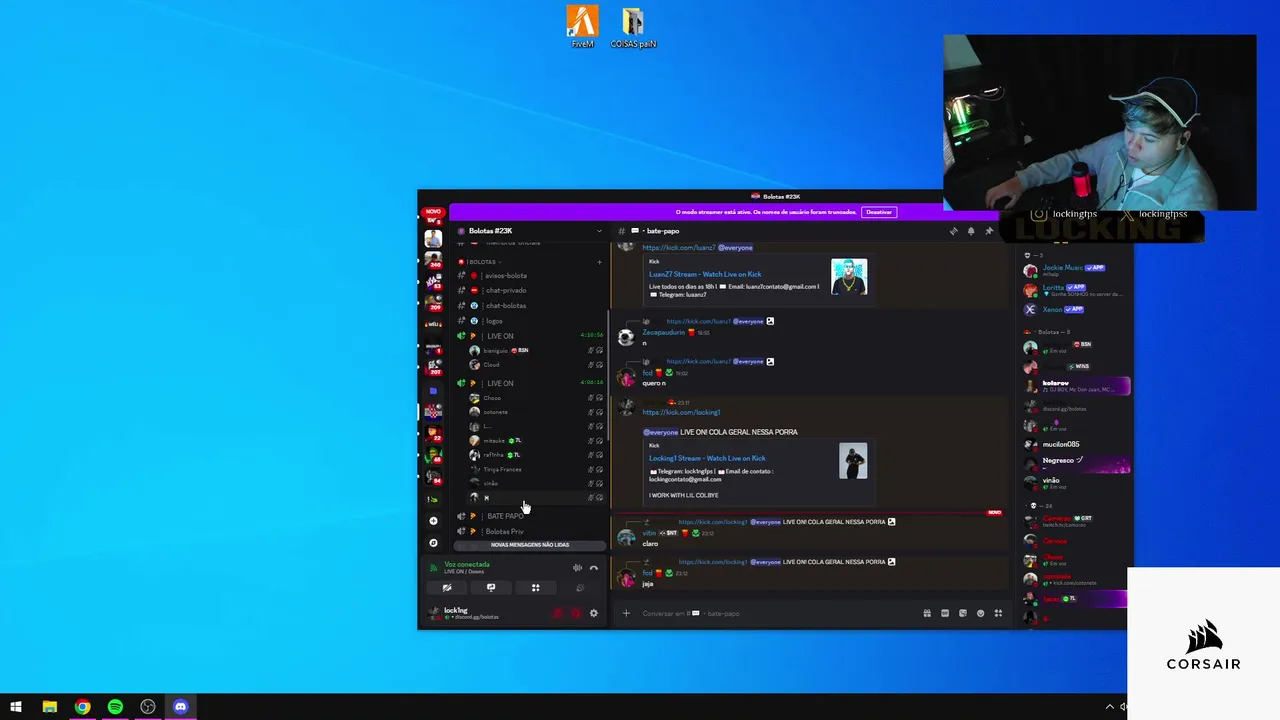The image size is (1280, 720).
Task: Click Desativar in streamer mode banner
Action: [879, 212]
